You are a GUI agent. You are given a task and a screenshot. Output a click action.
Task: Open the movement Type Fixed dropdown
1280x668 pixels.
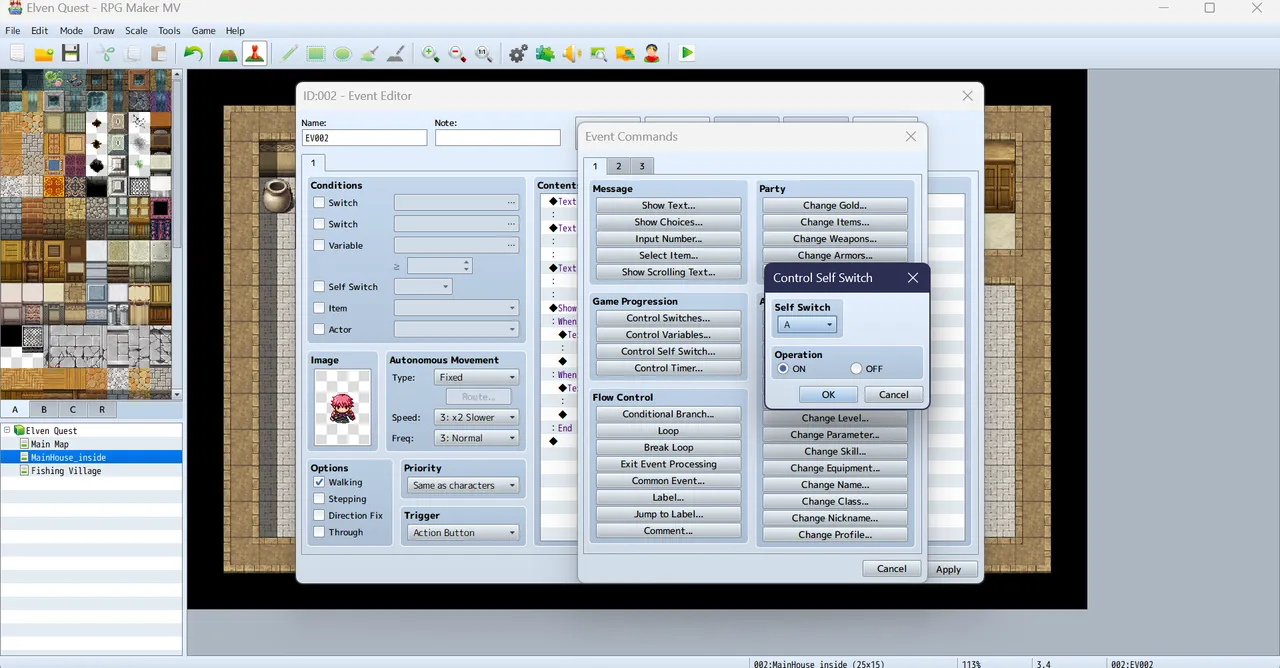point(476,377)
